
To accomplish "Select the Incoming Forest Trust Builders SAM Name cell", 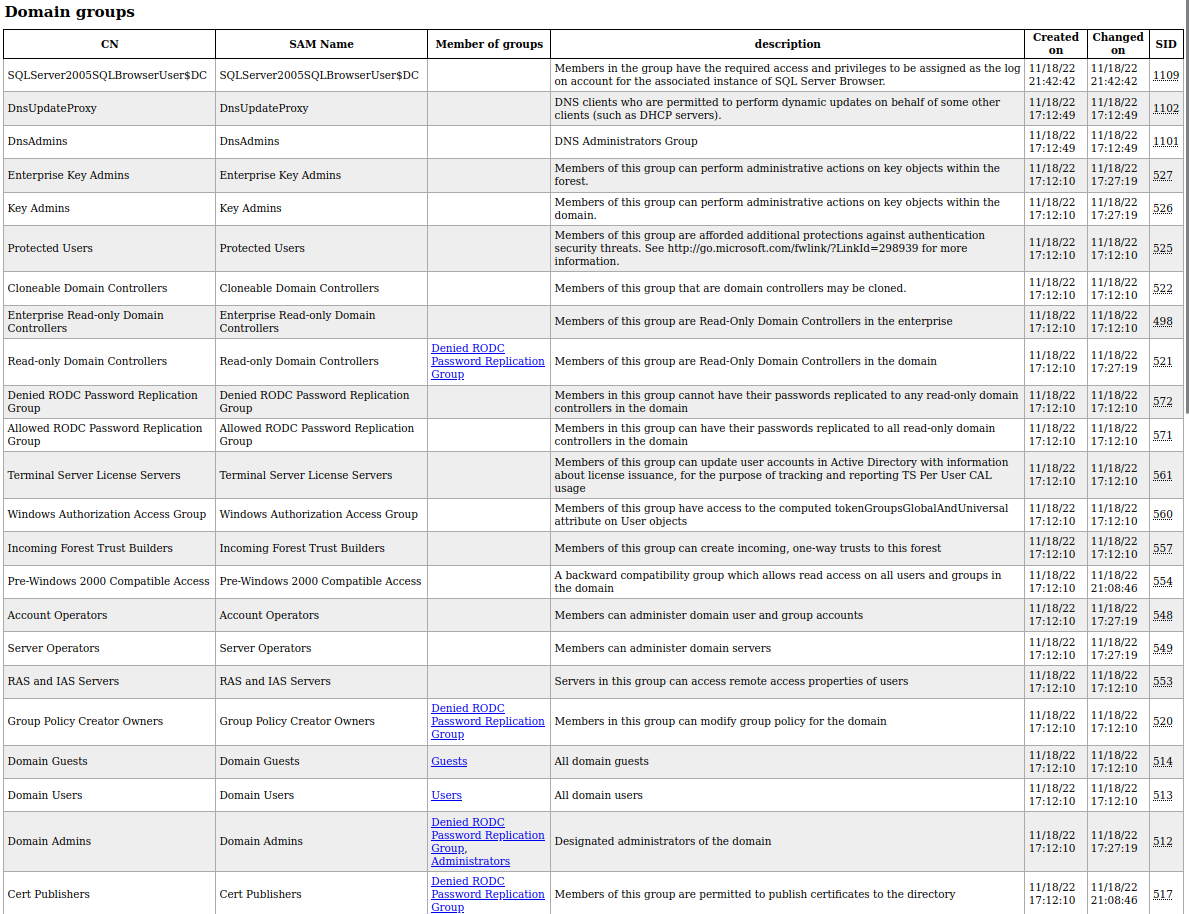I will (x=322, y=548).
